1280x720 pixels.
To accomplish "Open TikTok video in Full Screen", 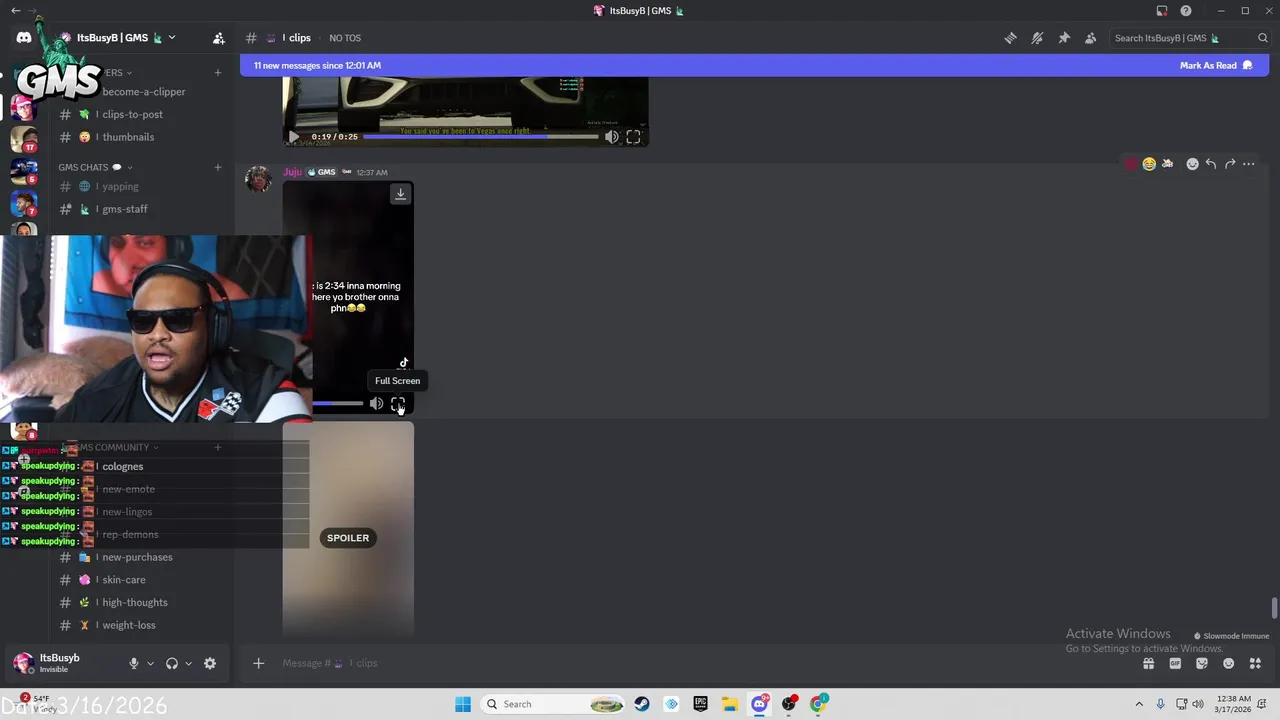I will click(x=398, y=404).
